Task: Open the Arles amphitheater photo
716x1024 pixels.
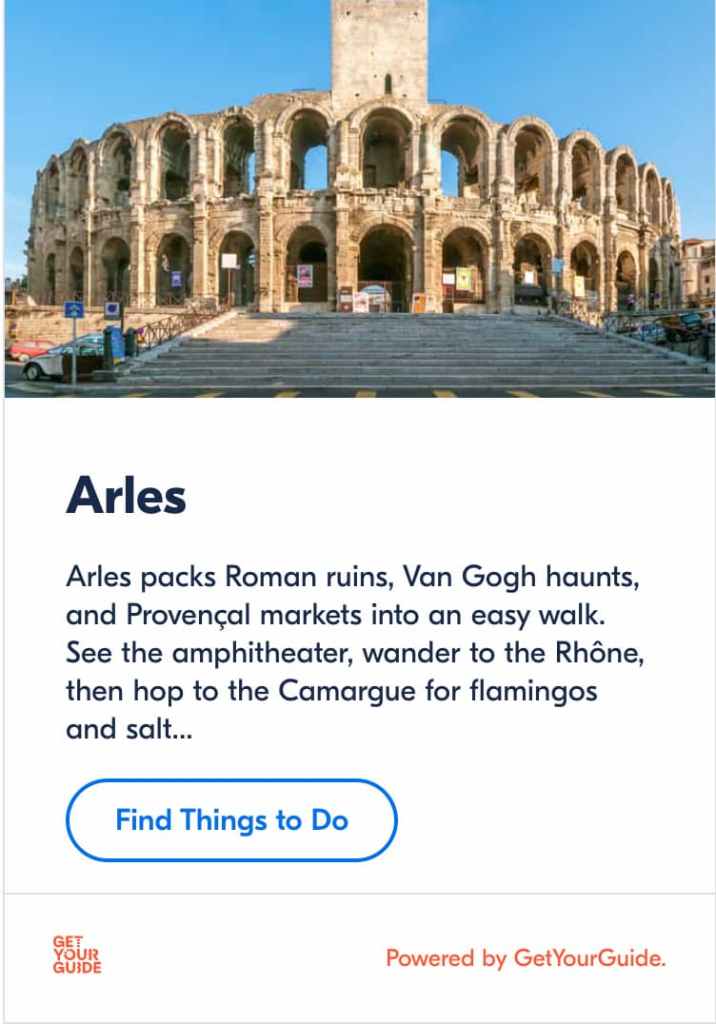Action: click(x=360, y=200)
